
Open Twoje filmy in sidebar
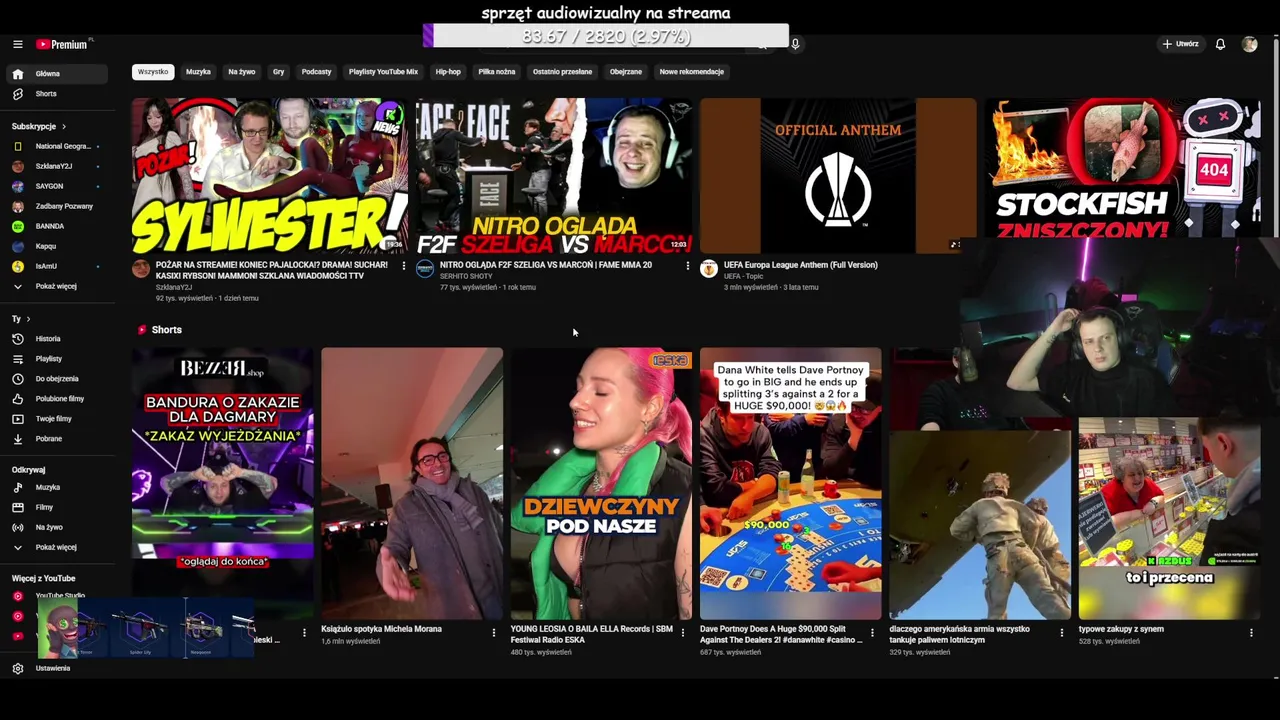click(x=57, y=419)
